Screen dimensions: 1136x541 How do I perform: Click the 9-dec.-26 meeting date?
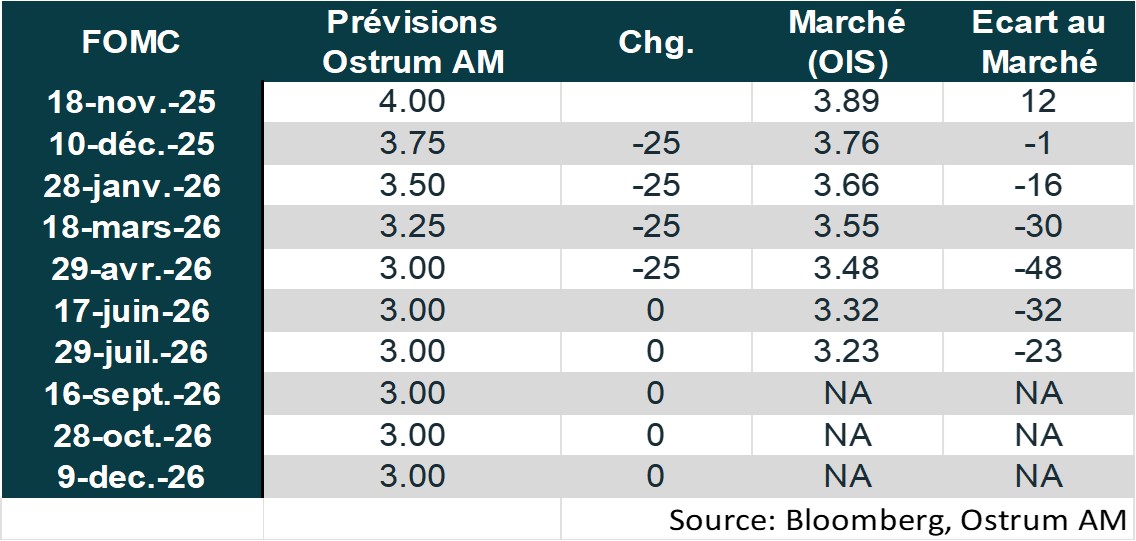click(131, 477)
